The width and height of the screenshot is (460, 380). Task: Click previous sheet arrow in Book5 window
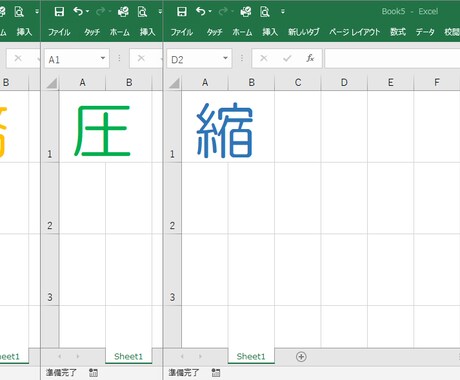point(182,356)
